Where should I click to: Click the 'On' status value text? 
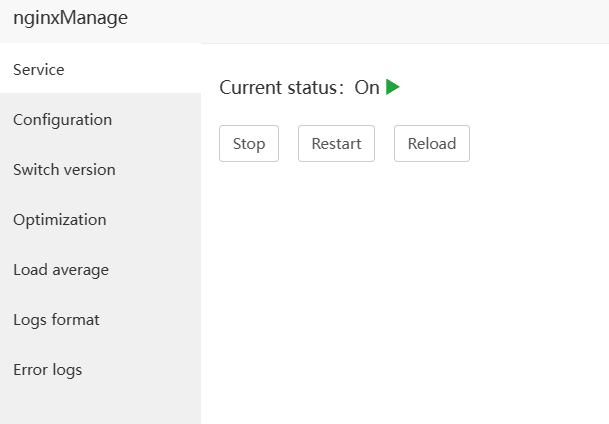(367, 88)
